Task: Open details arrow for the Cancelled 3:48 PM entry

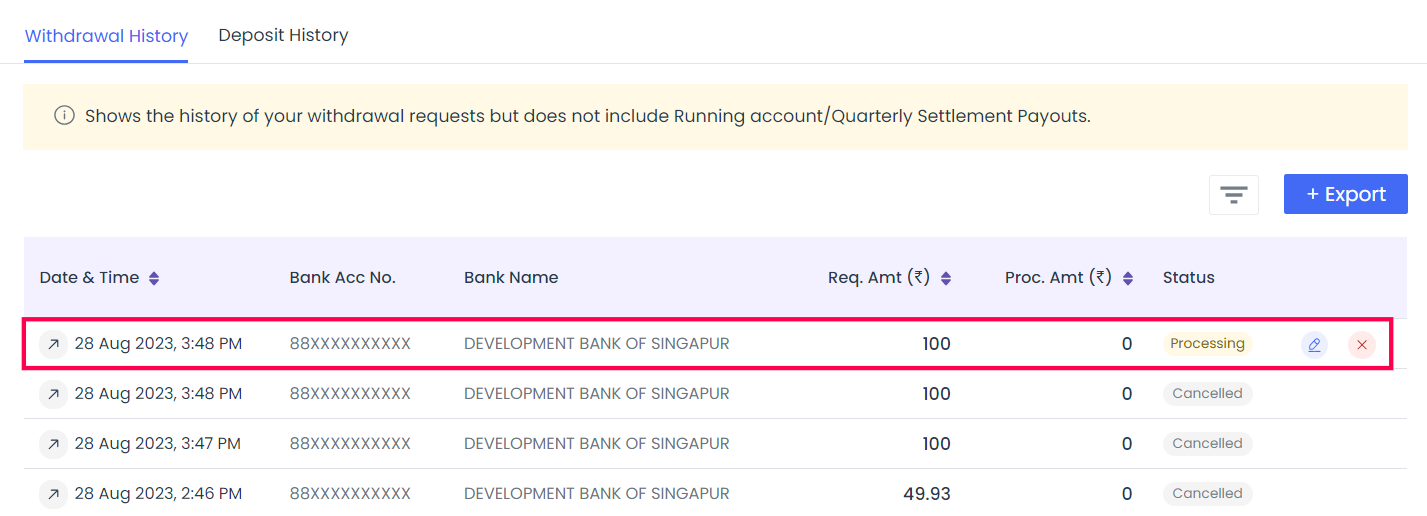Action: 53,394
